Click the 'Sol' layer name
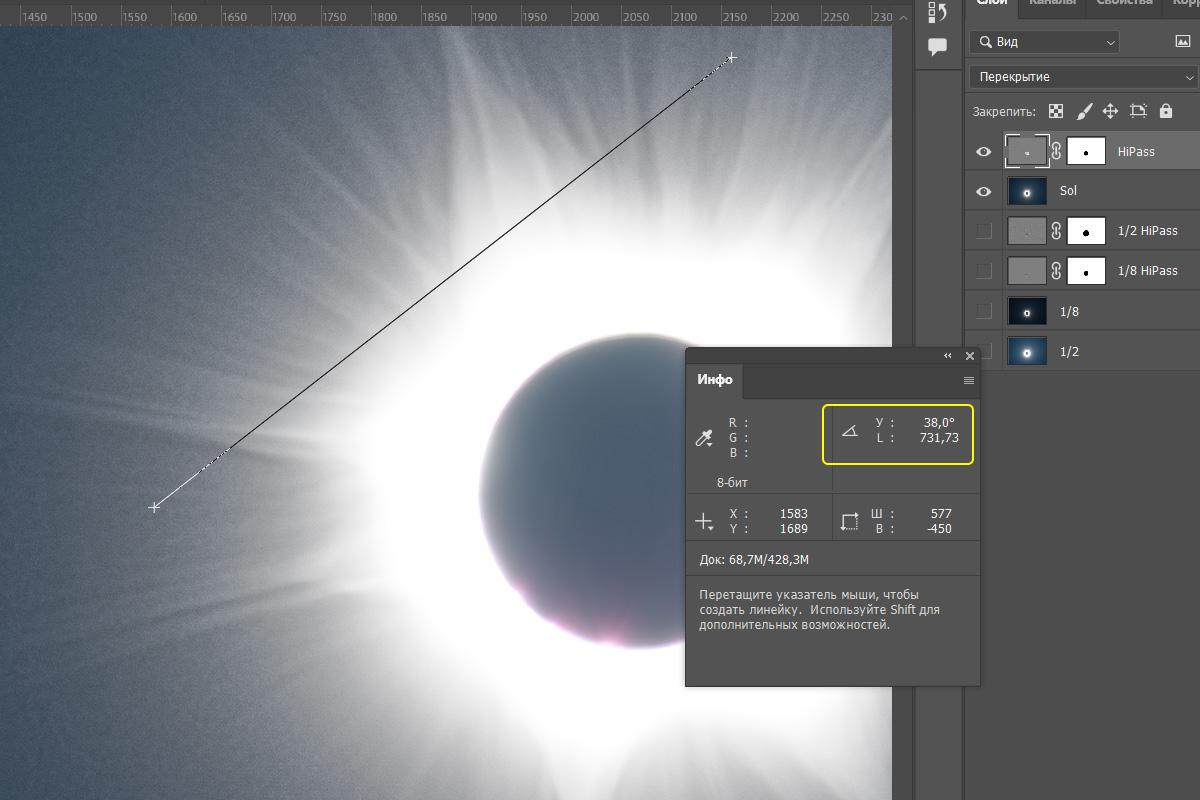 [x=1068, y=191]
